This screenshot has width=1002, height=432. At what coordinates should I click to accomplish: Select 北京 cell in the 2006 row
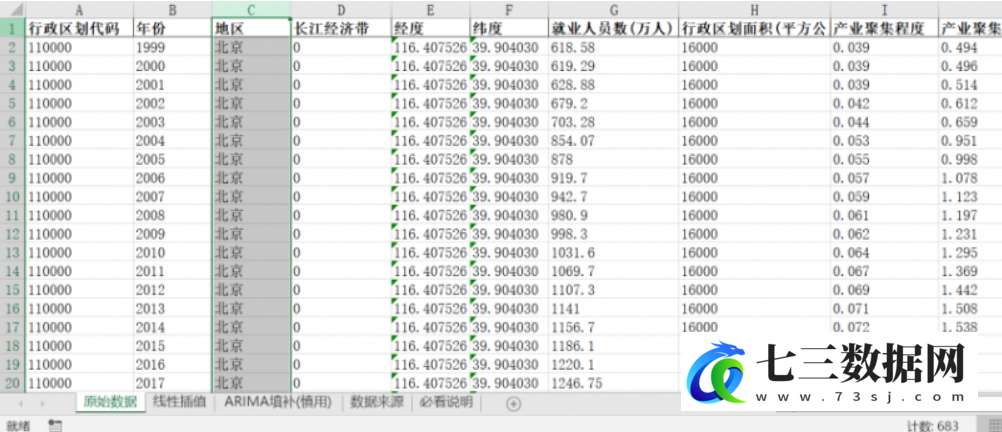click(251, 178)
